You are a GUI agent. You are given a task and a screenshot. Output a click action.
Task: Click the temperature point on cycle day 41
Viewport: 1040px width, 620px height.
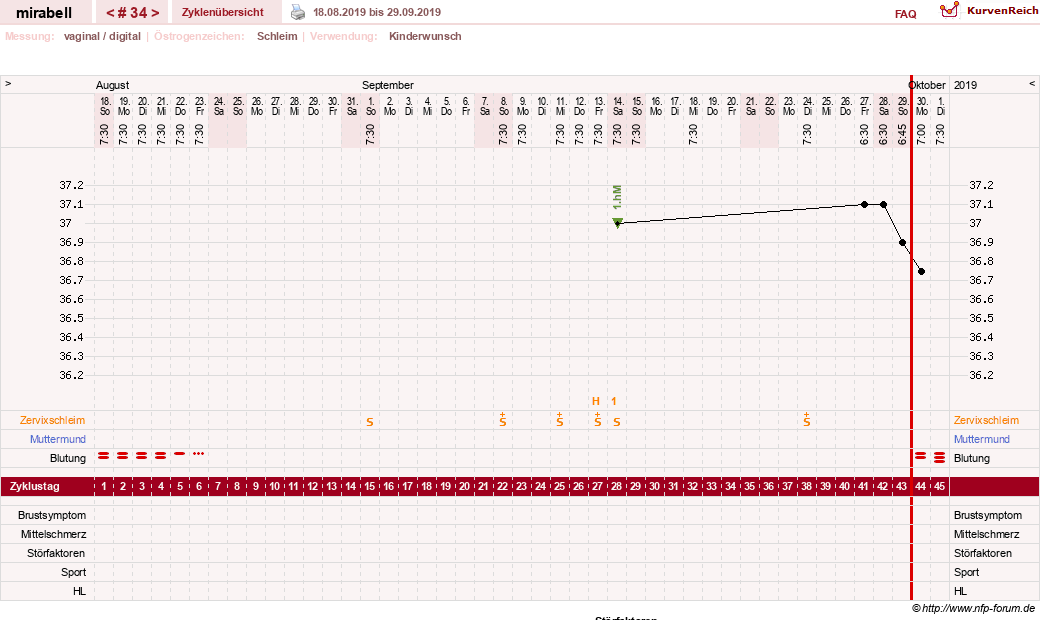(x=864, y=204)
